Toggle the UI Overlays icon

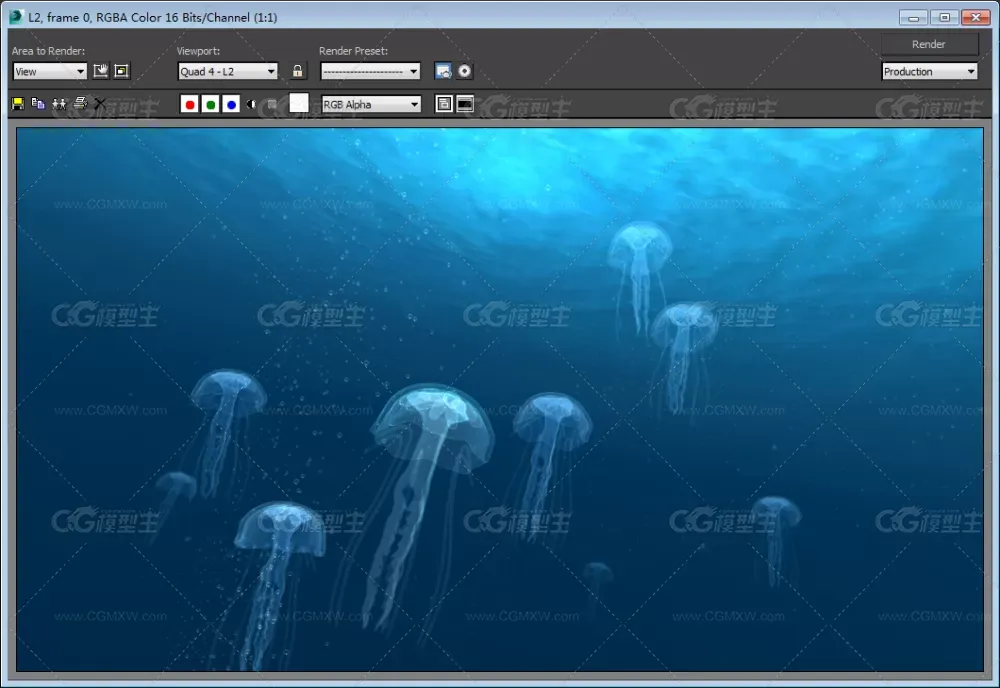(x=444, y=104)
